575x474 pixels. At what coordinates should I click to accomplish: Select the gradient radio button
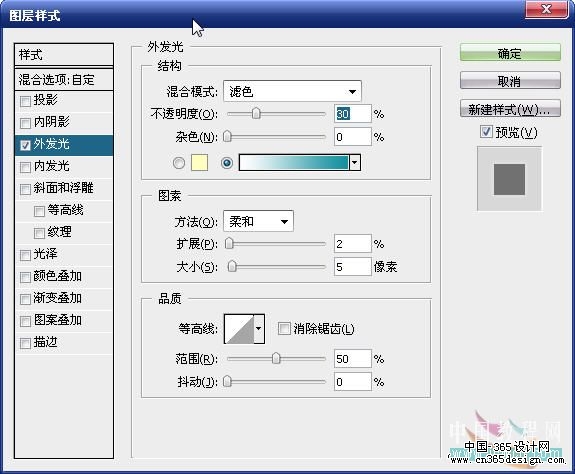227,163
